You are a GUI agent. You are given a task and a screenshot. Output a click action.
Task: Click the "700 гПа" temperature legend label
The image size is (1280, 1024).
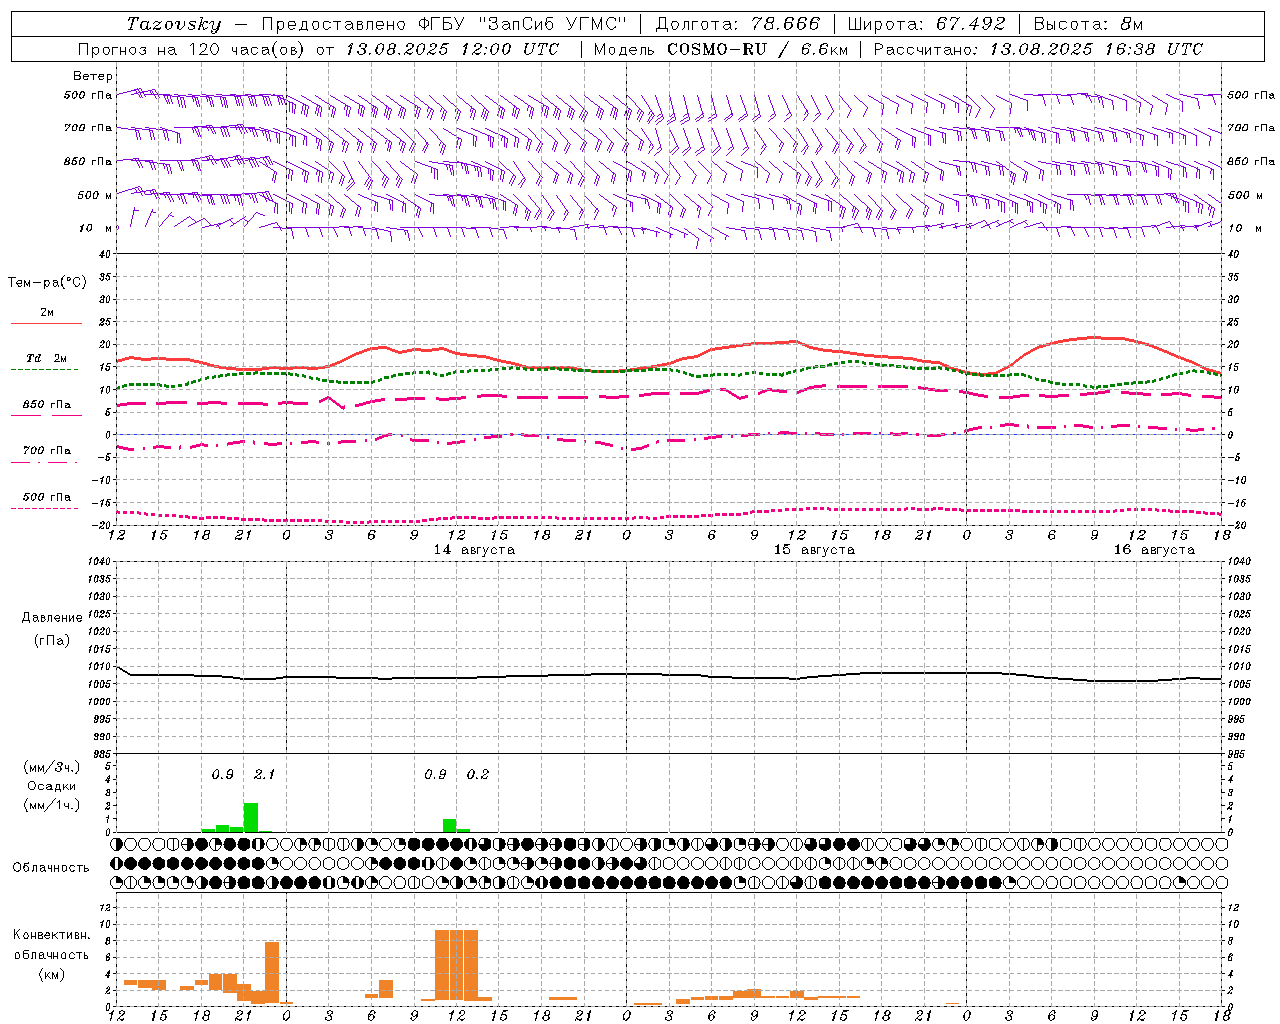(47, 450)
